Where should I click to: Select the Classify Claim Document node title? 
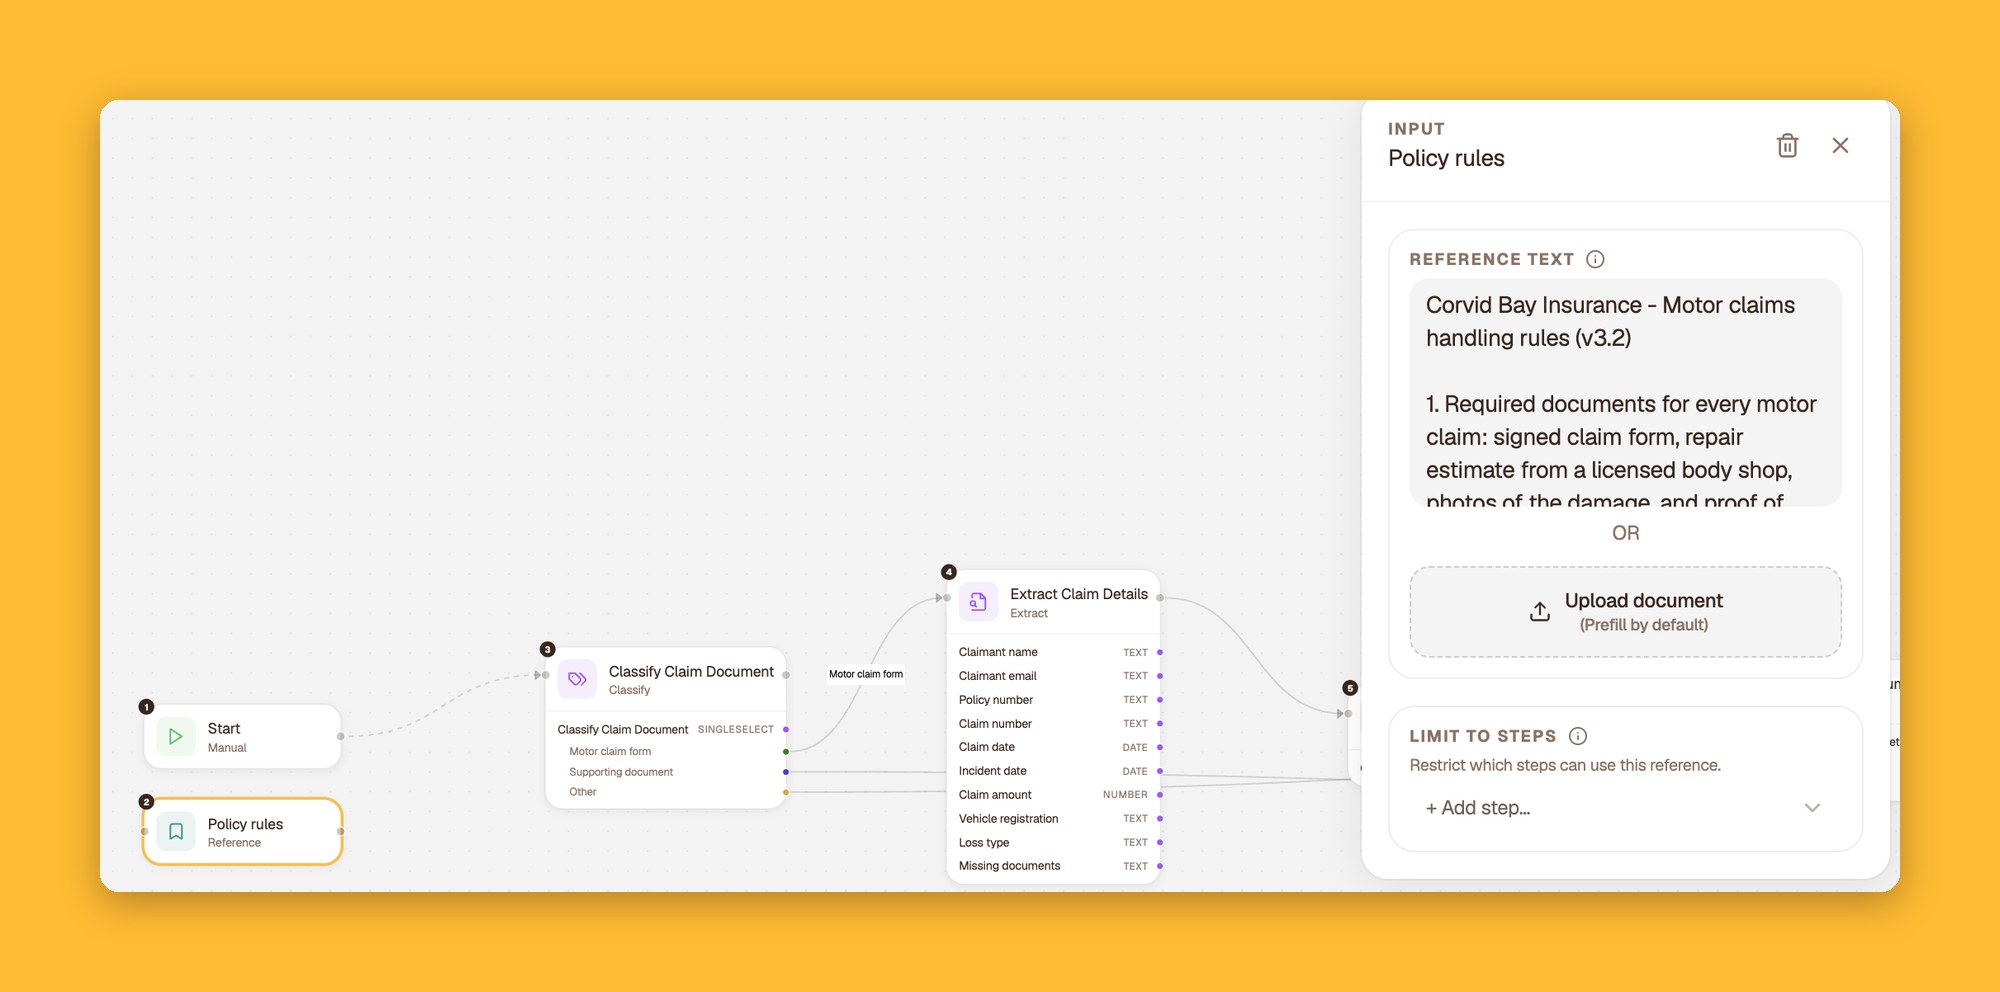691,671
